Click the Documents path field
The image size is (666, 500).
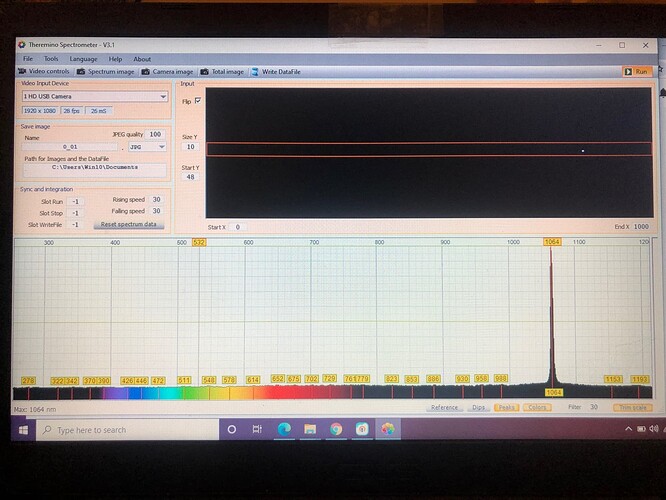pyautogui.click(x=95, y=170)
